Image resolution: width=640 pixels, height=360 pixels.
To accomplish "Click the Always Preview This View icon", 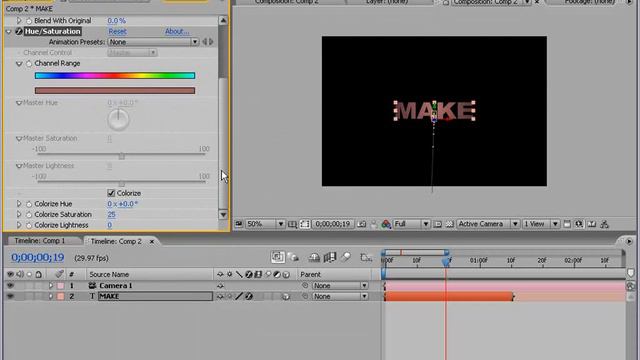I will click(239, 224).
